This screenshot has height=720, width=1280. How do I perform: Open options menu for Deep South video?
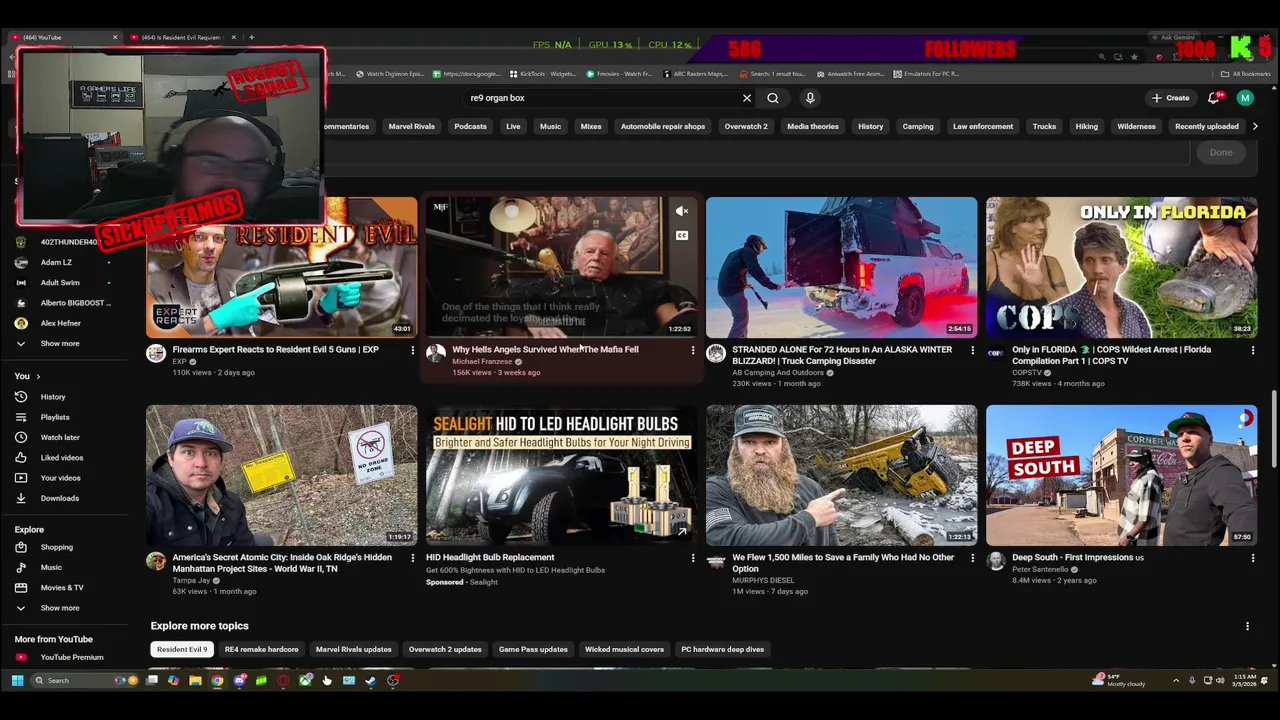(x=1252, y=558)
